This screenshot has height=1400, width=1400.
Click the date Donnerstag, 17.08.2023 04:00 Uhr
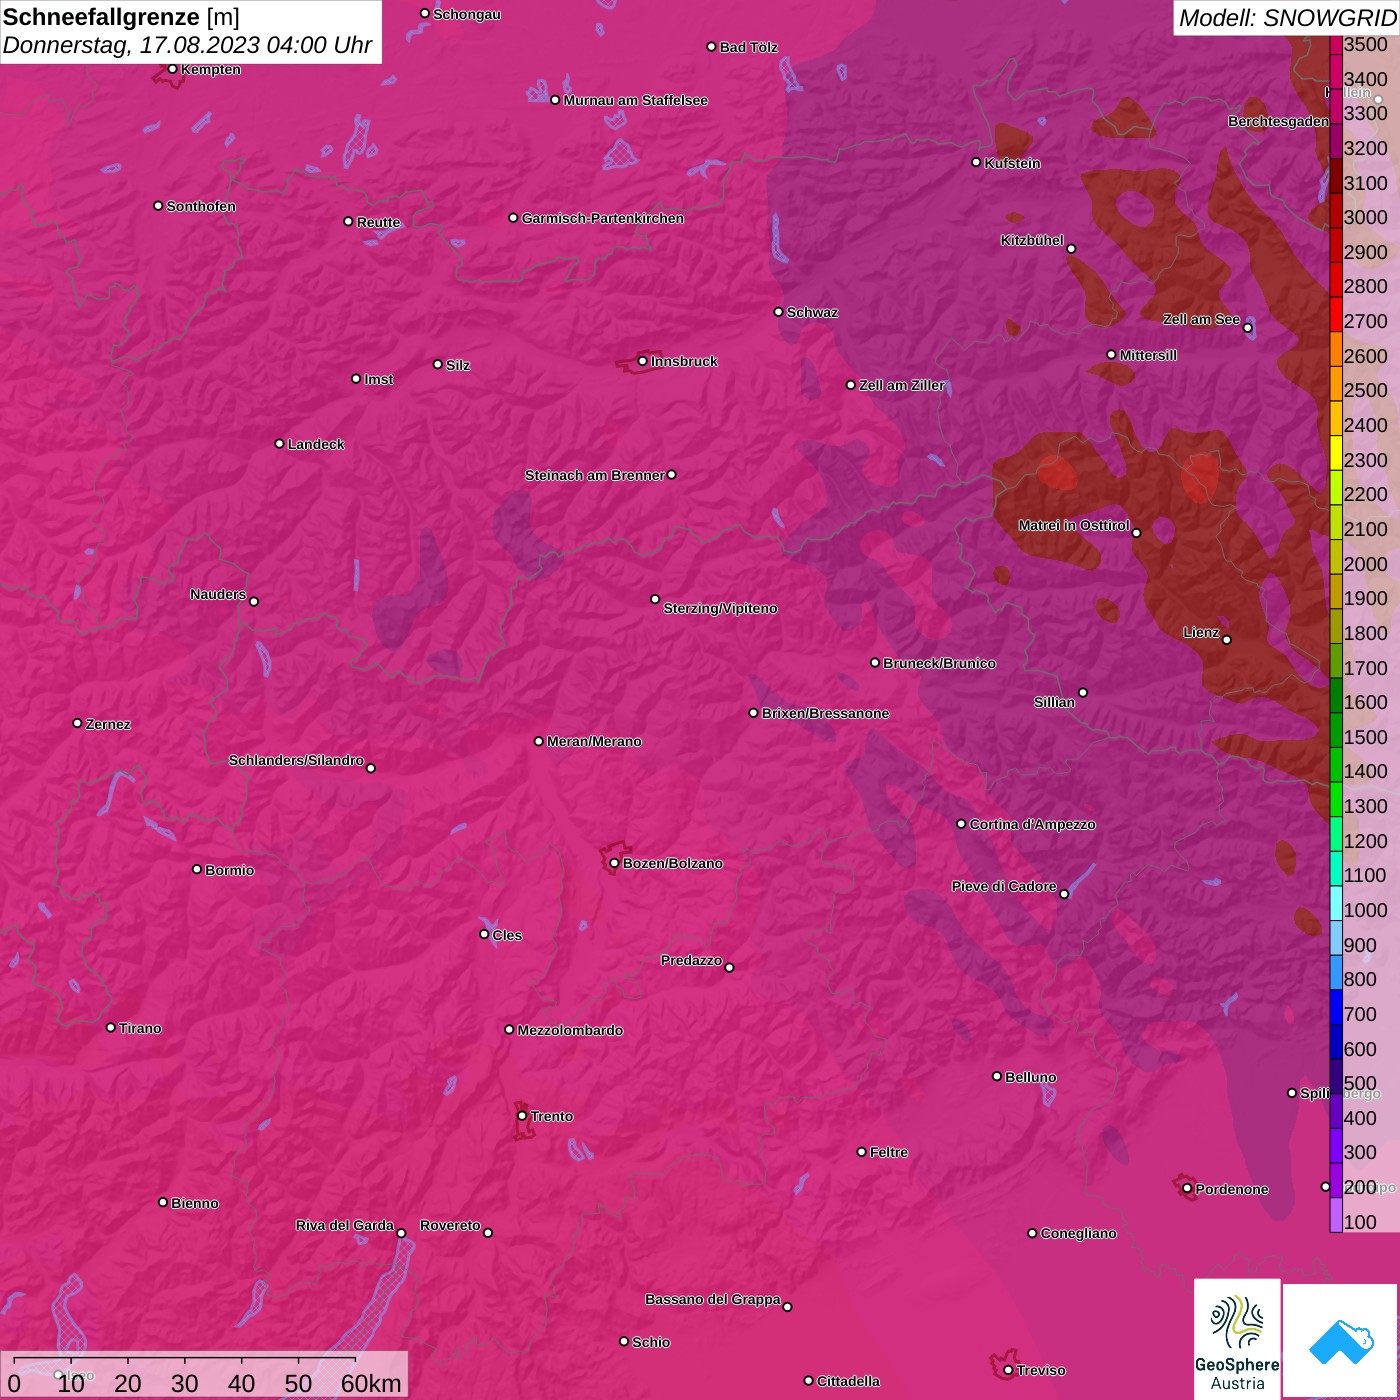(x=187, y=45)
